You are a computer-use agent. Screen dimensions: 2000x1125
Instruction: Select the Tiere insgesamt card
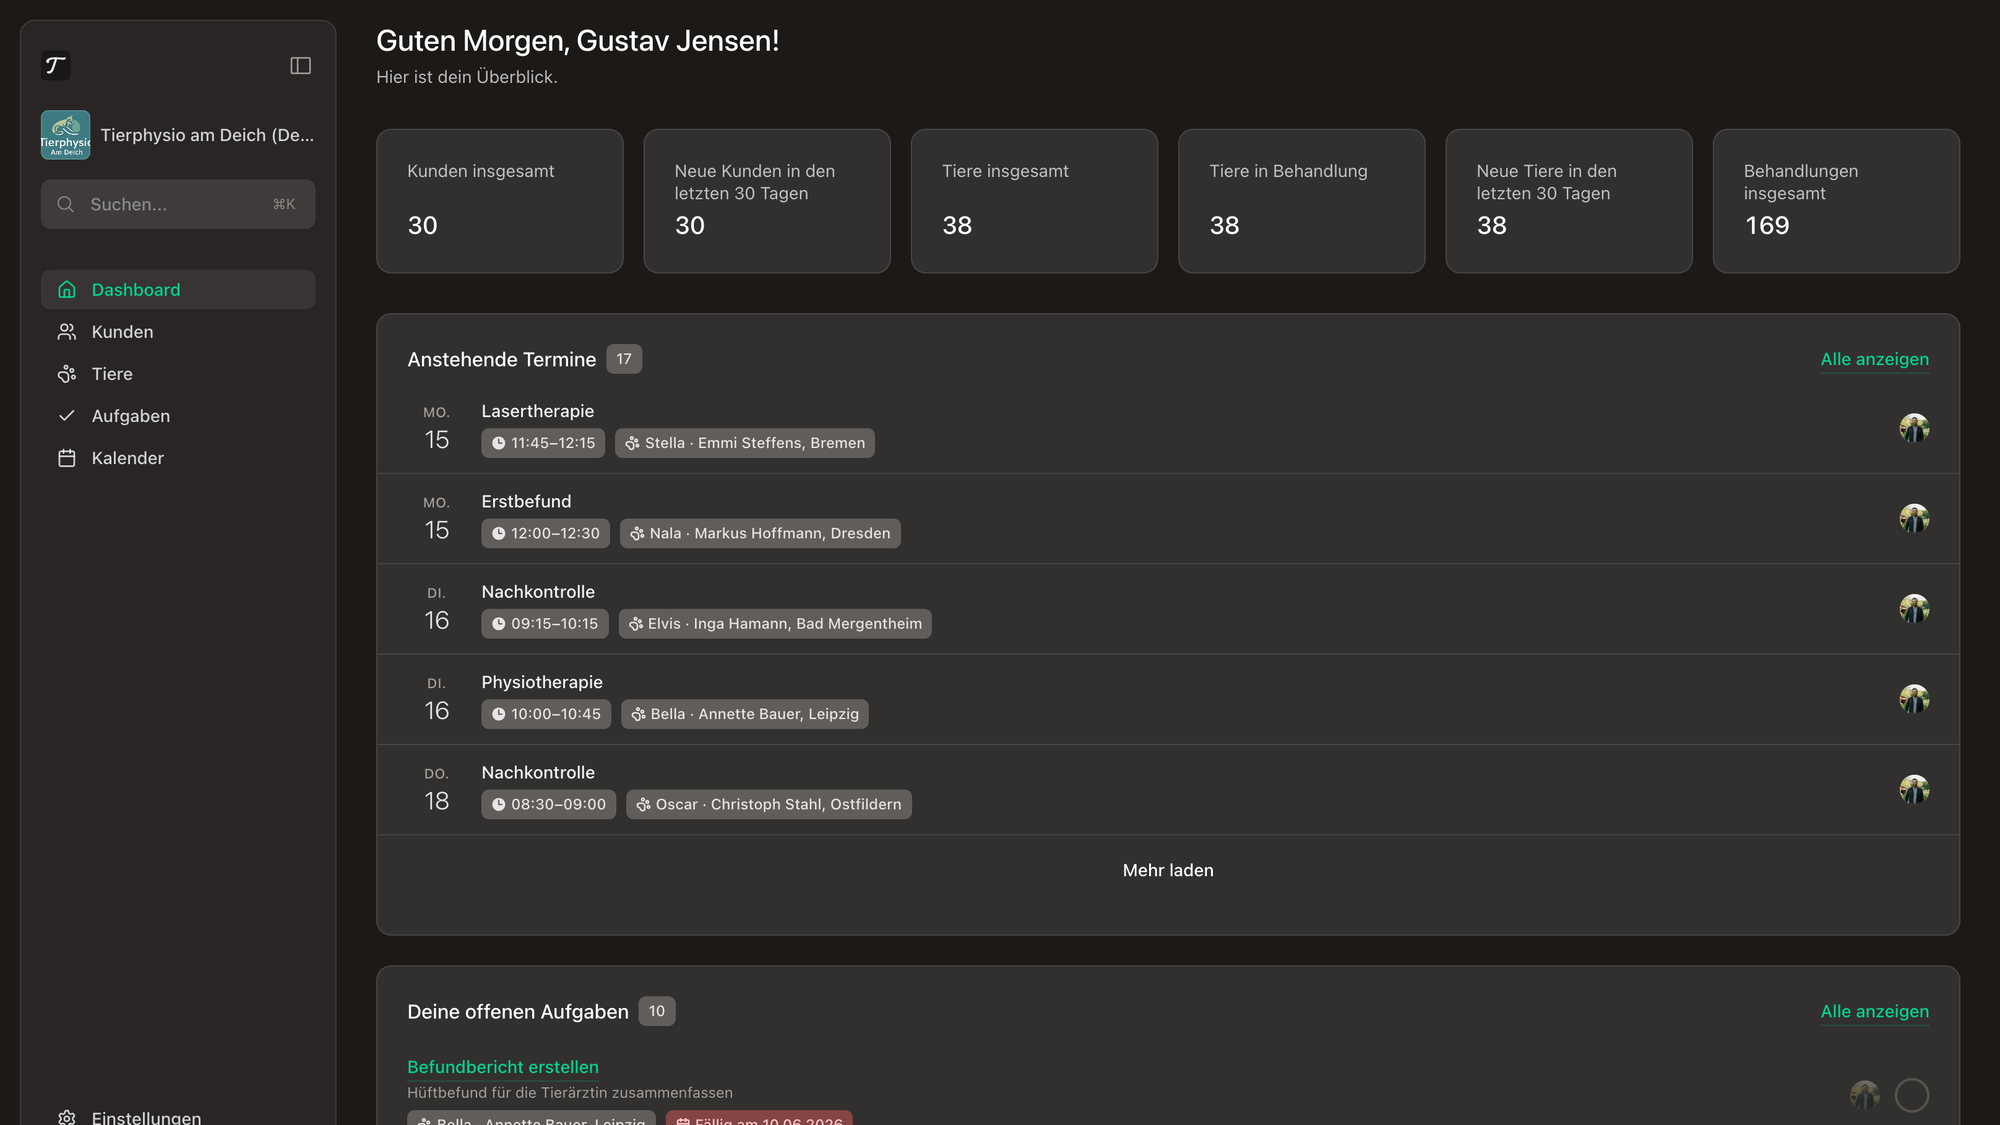pyautogui.click(x=1034, y=201)
